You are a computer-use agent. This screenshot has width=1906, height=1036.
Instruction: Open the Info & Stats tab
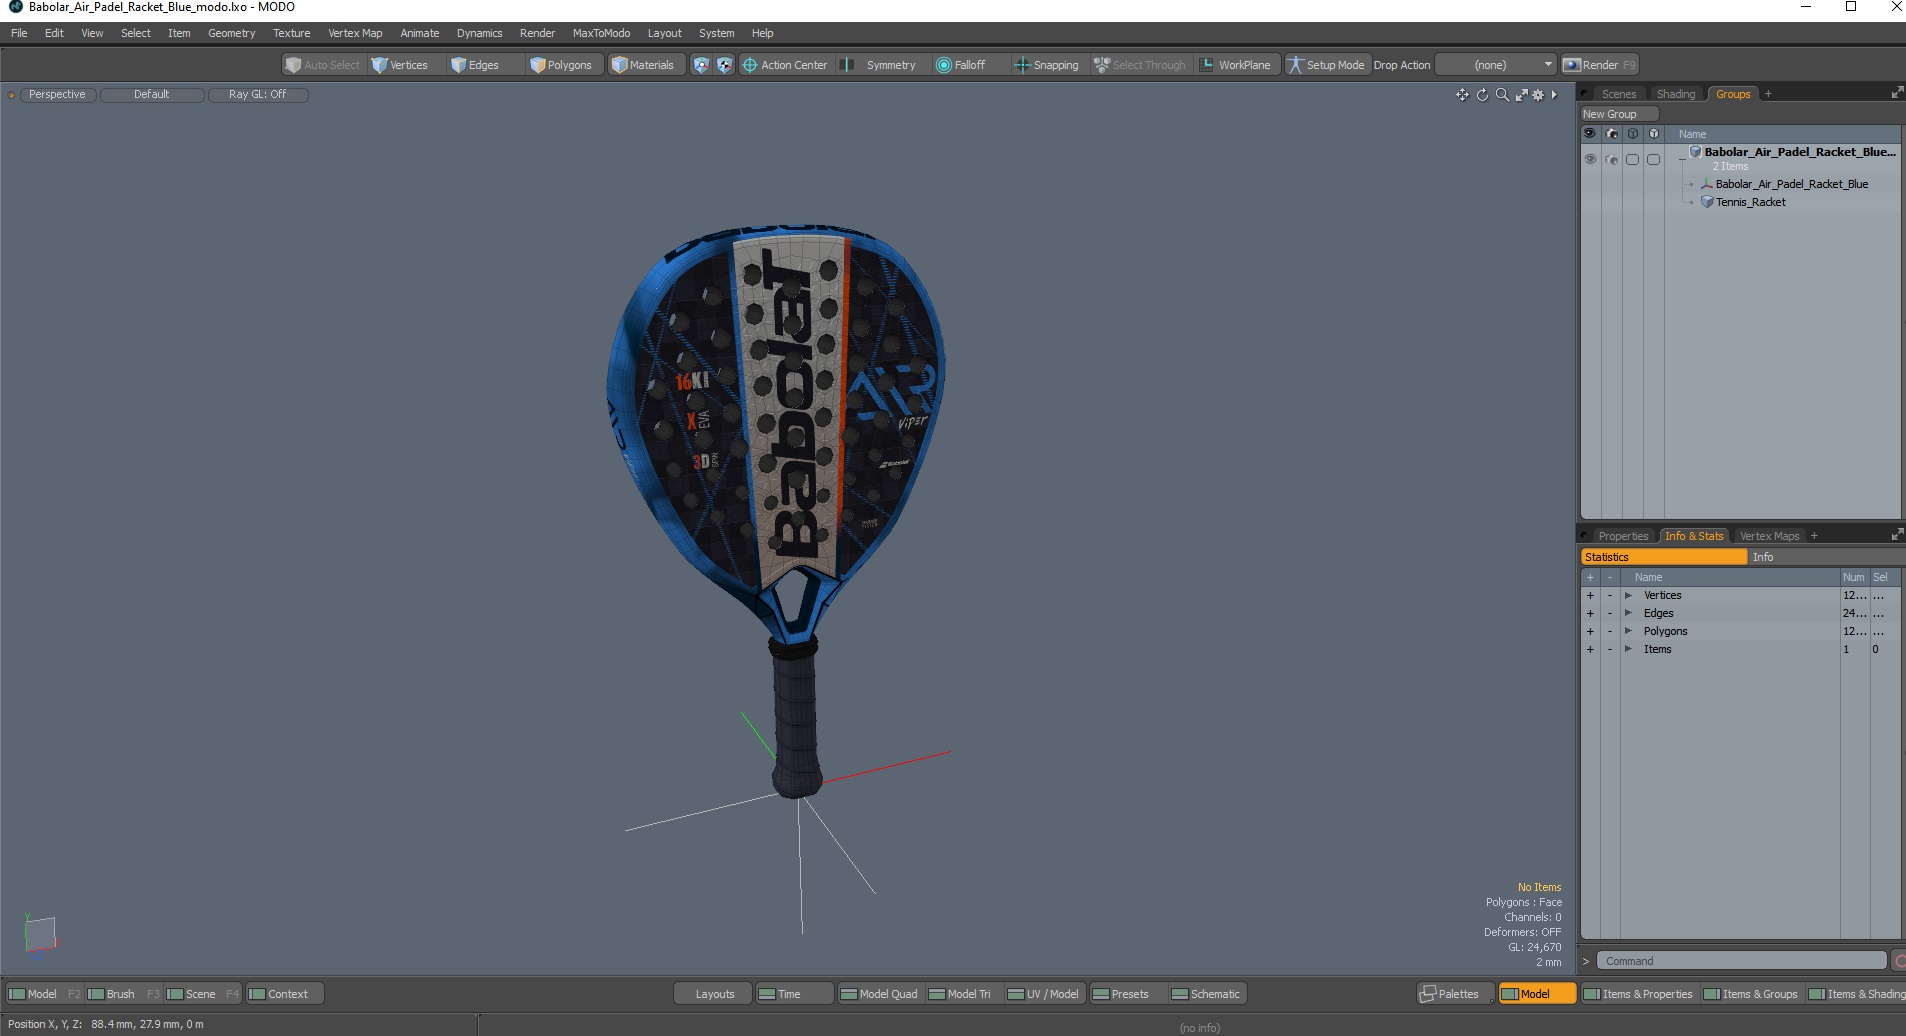(x=1693, y=536)
